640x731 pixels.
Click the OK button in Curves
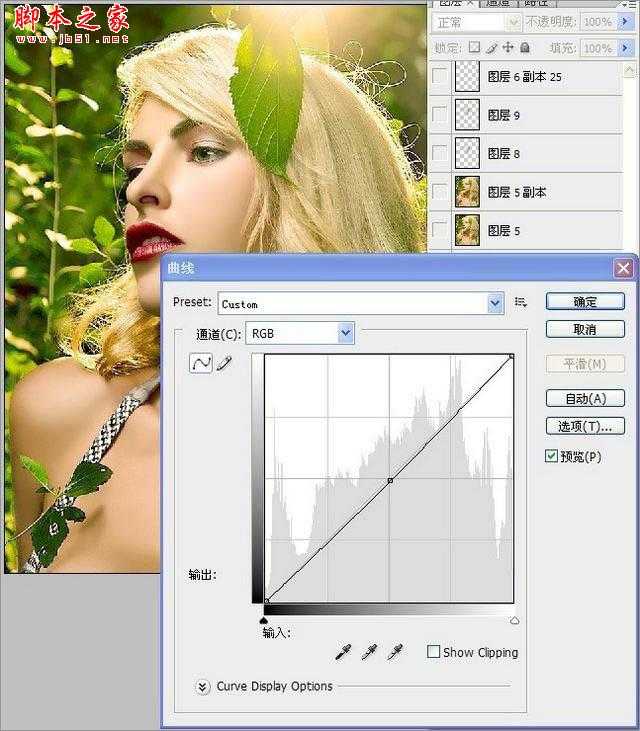tap(585, 302)
